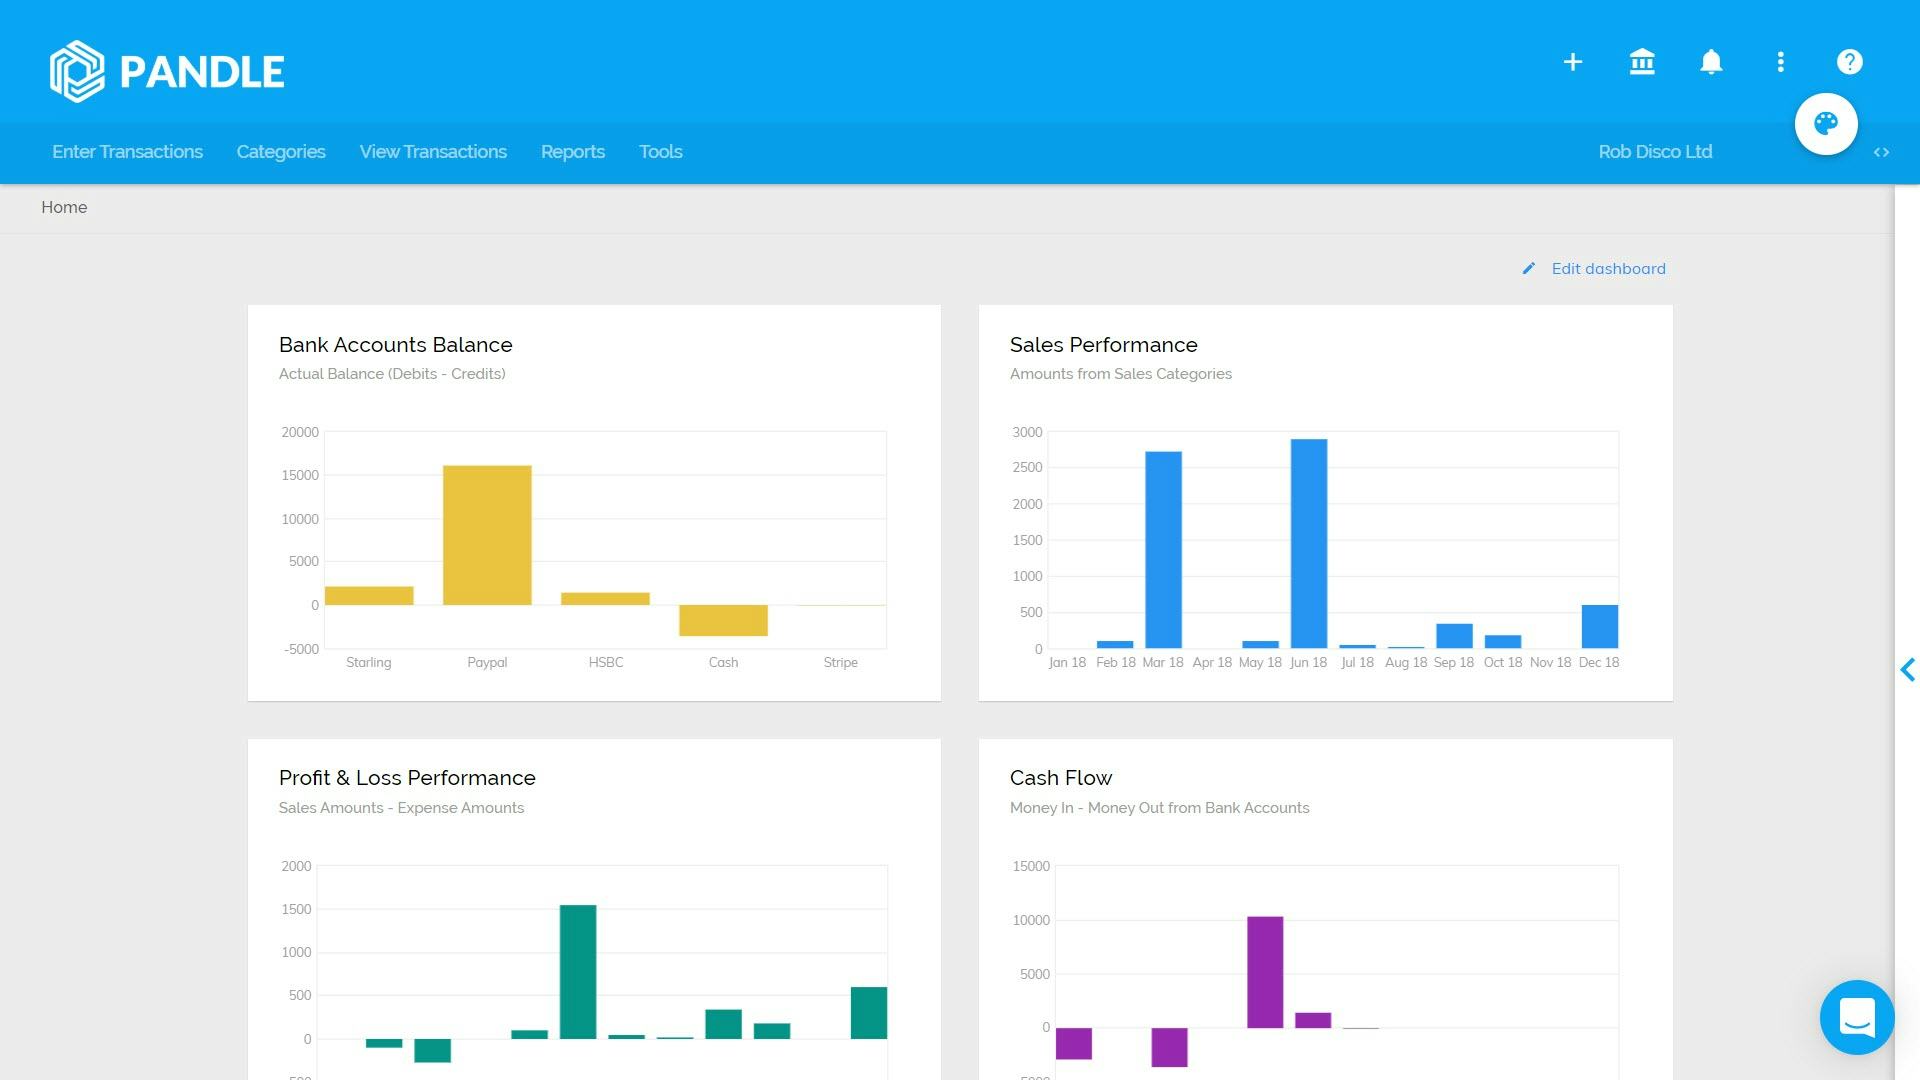Click the help question mark icon
Screen dimensions: 1920x1080
1849,62
